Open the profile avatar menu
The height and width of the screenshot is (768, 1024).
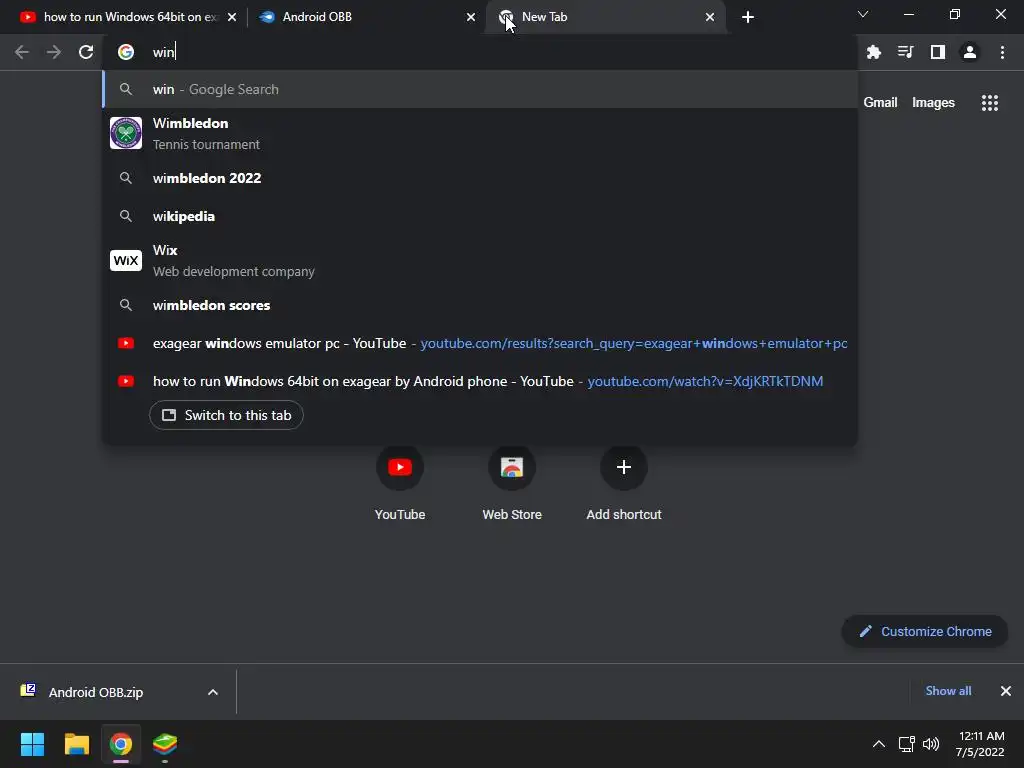tap(970, 52)
